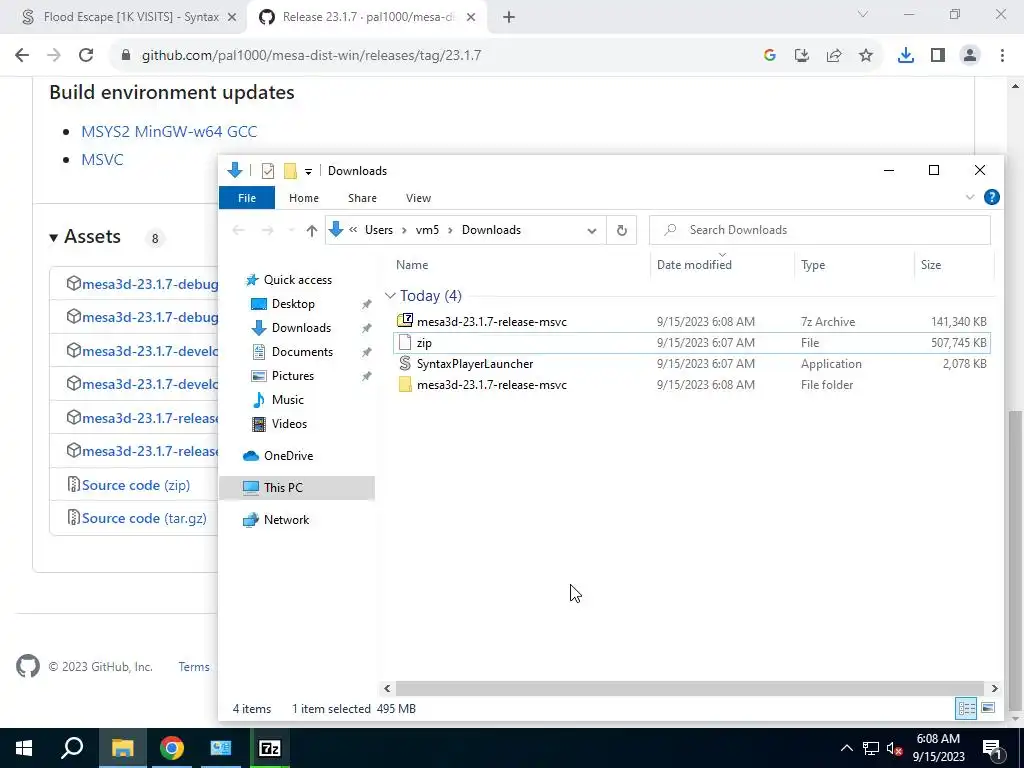Download Source code (zip)
Screen dimensions: 1024x768
(136, 485)
